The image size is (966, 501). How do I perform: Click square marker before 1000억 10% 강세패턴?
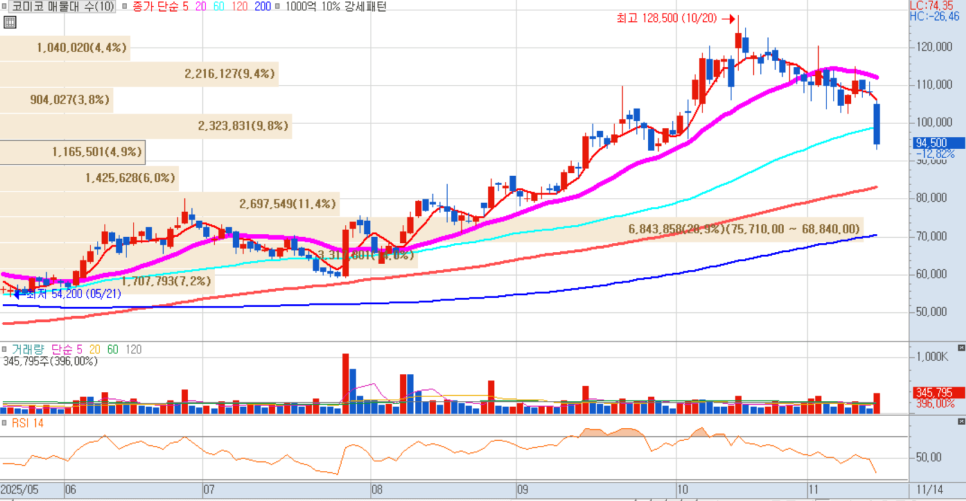[277, 7]
